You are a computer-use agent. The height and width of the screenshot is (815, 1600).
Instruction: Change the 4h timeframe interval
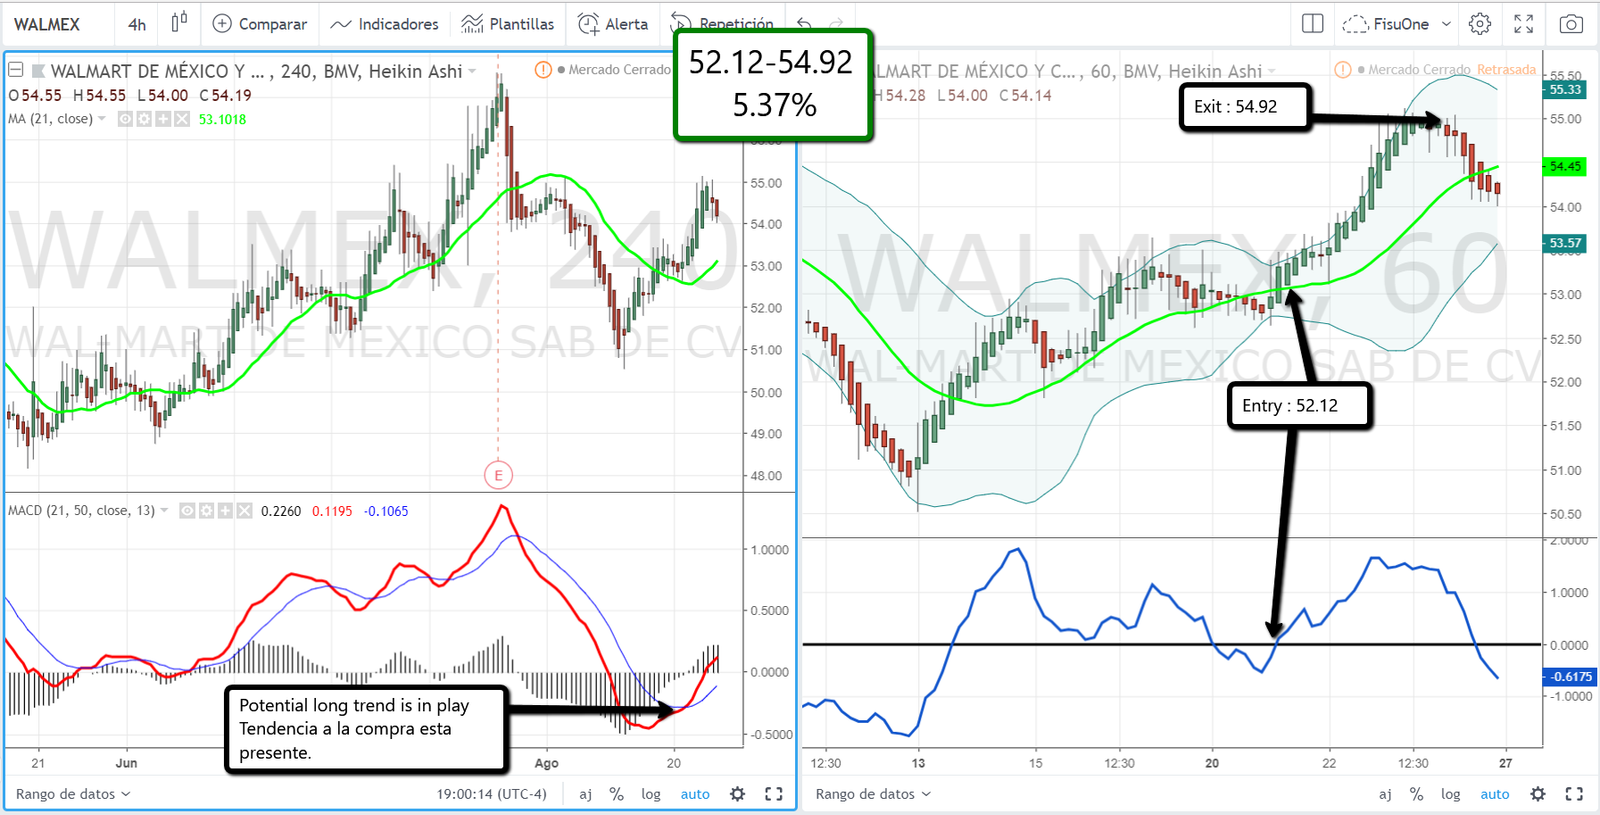coord(137,24)
